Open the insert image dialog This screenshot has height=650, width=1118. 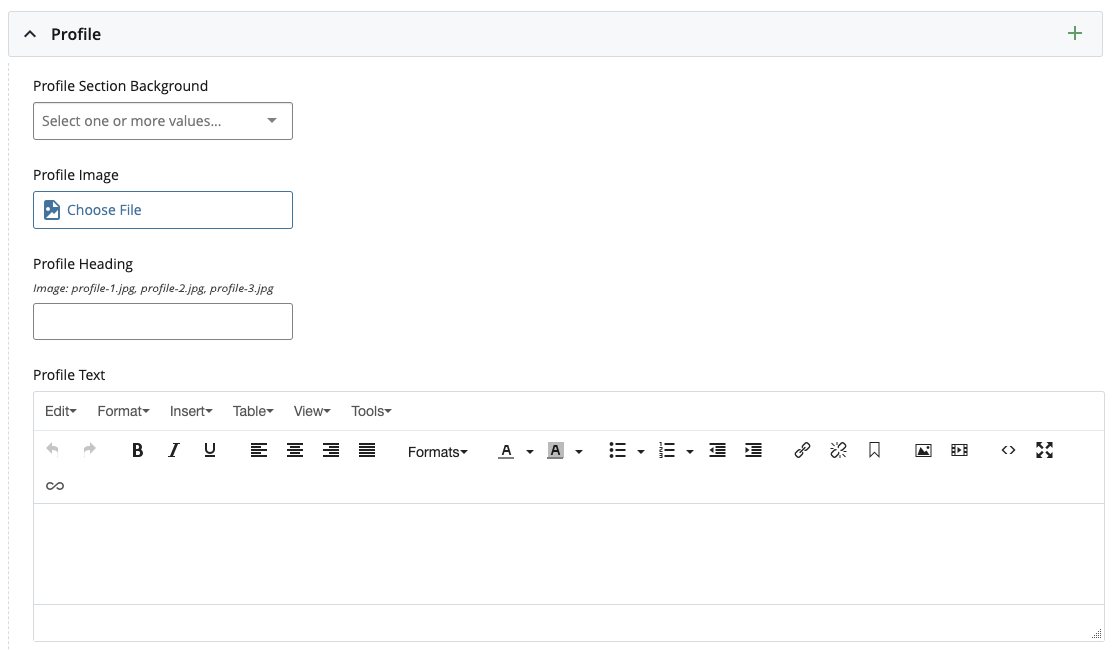click(x=923, y=451)
